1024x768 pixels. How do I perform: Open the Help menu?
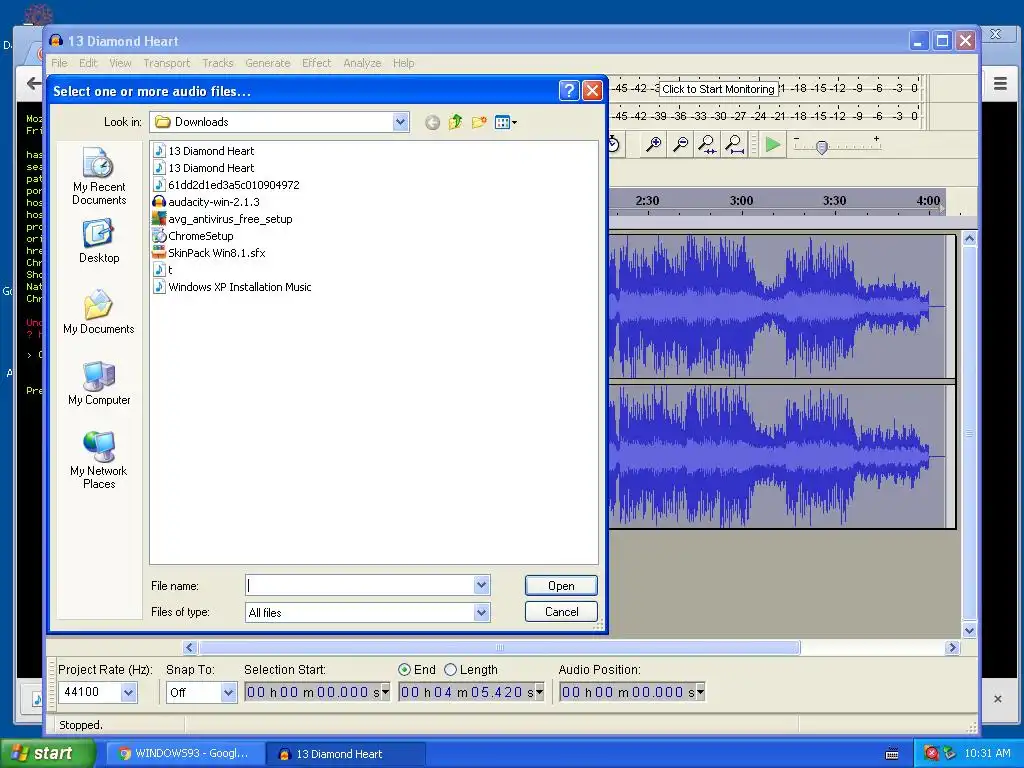(404, 63)
